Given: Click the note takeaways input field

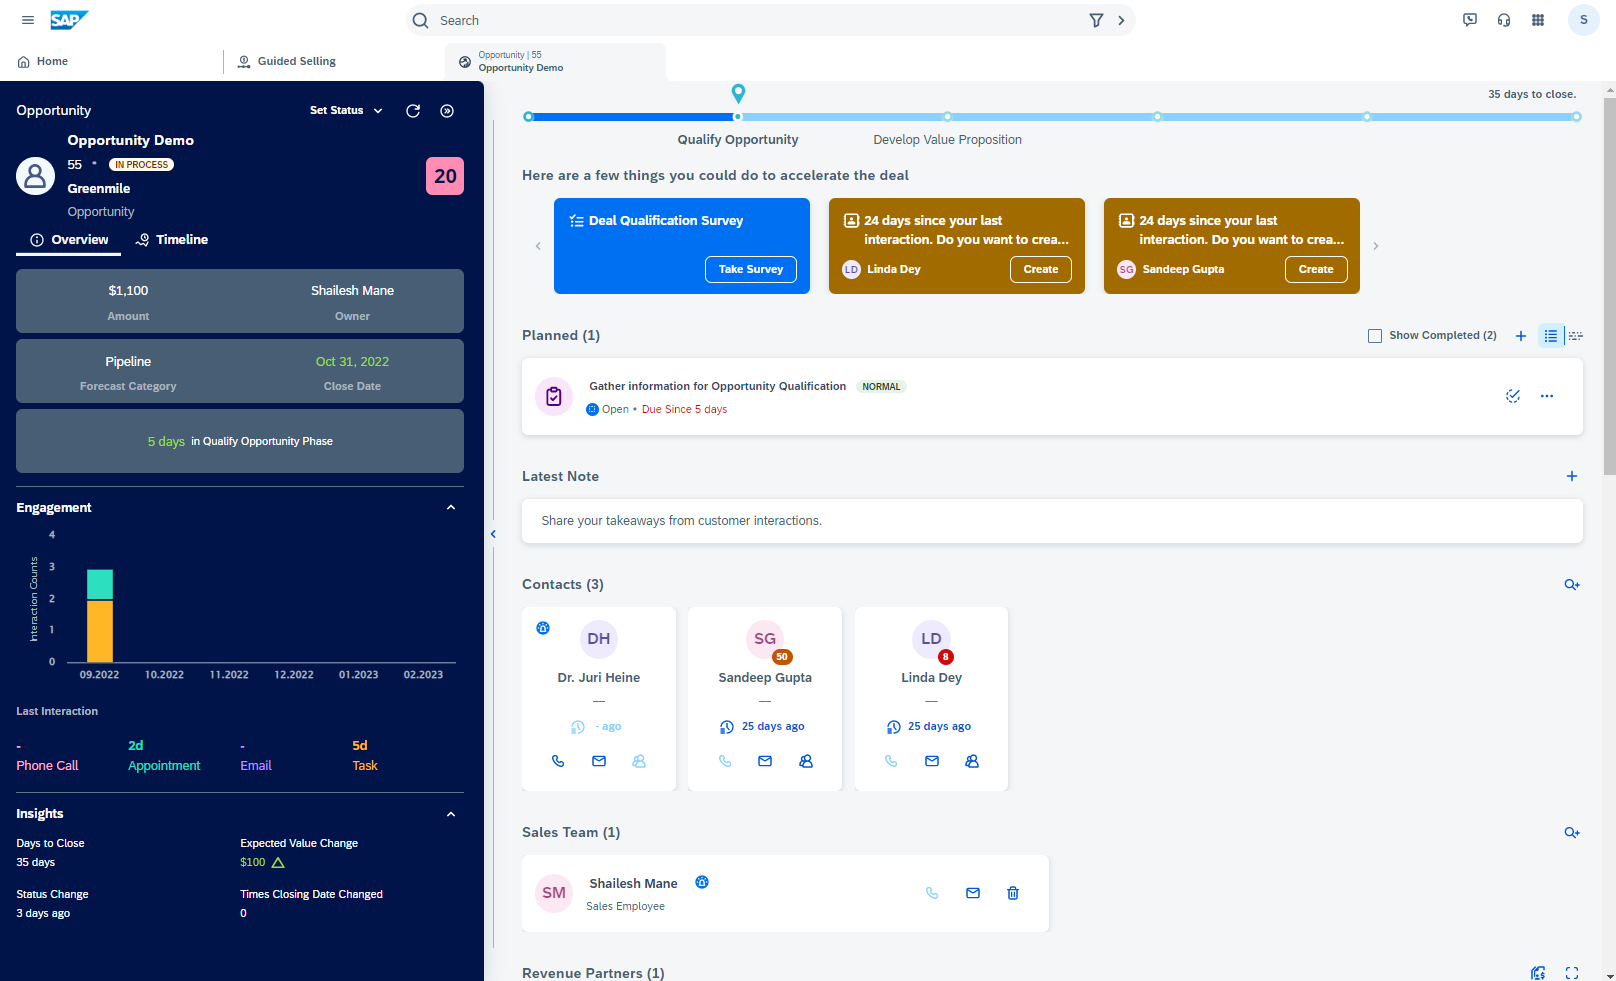Looking at the screenshot, I should click(1052, 521).
